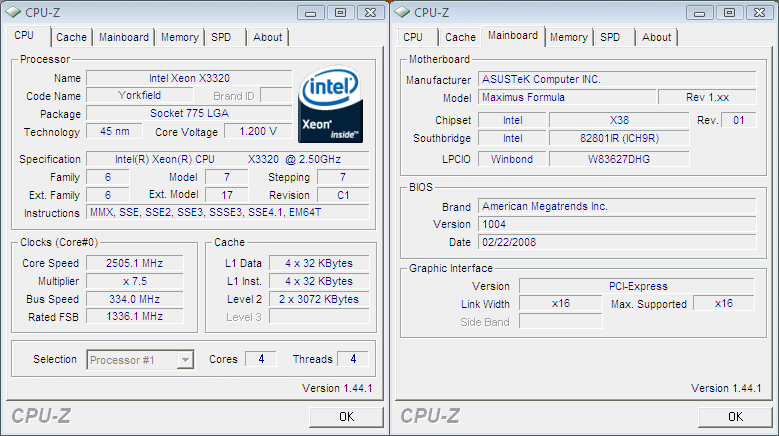Minimize the right CPU-Z window
779x436 pixels.
[700, 13]
